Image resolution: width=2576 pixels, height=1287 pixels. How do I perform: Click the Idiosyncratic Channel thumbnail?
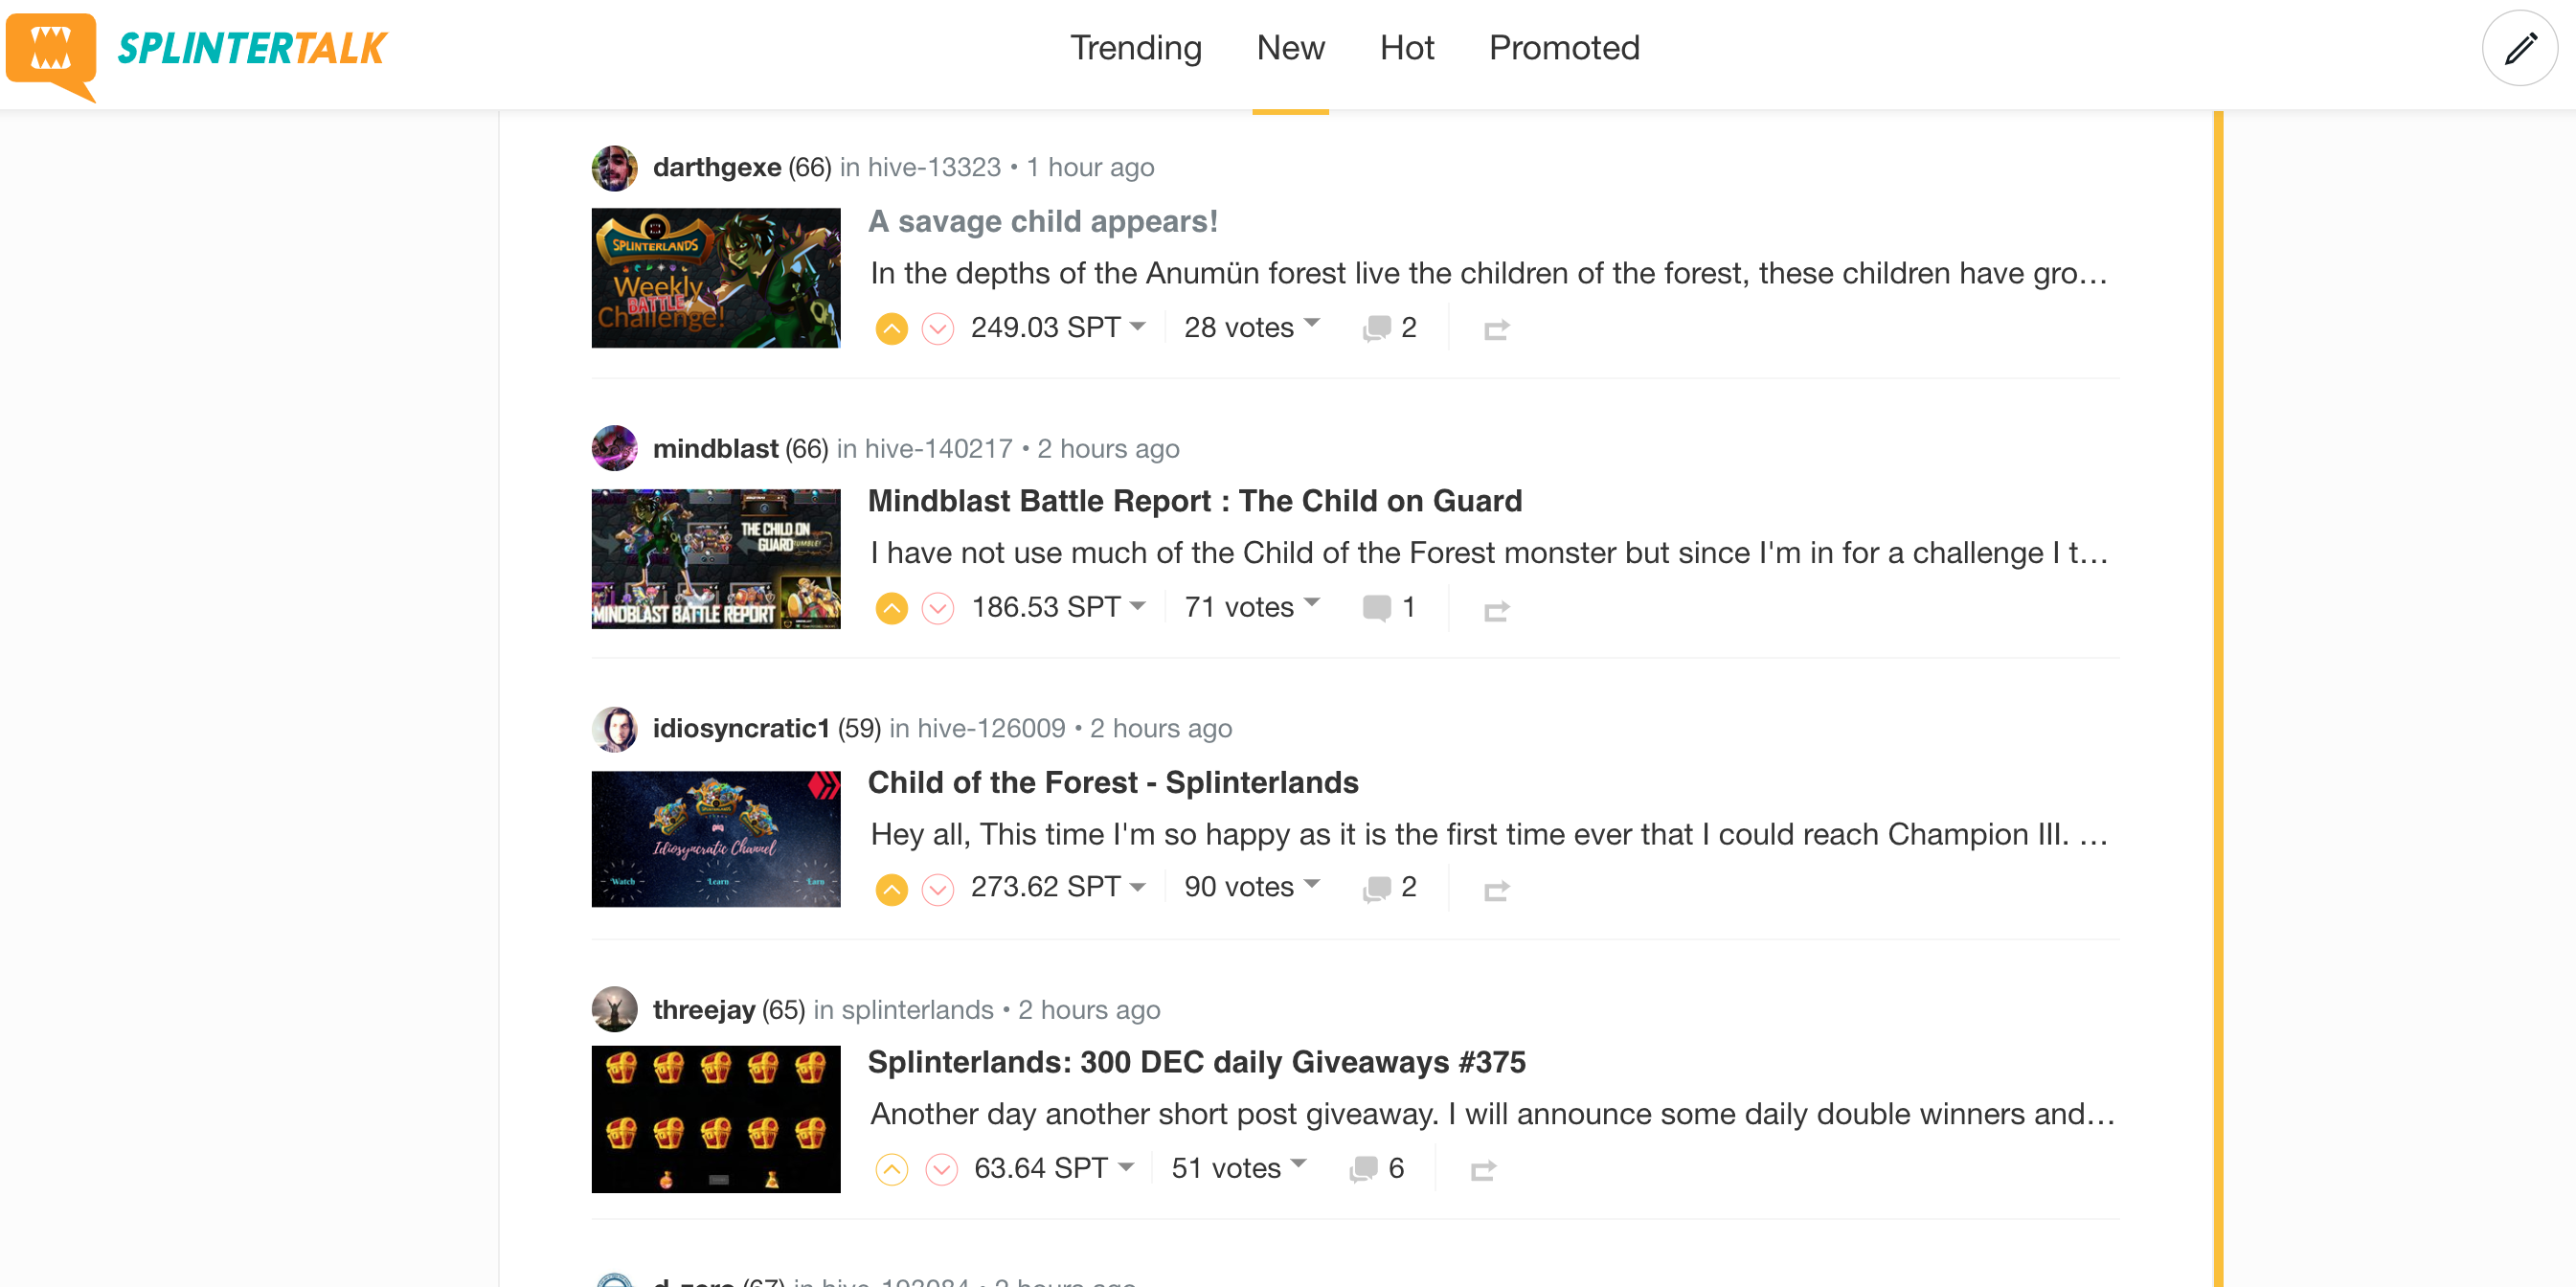(x=715, y=839)
